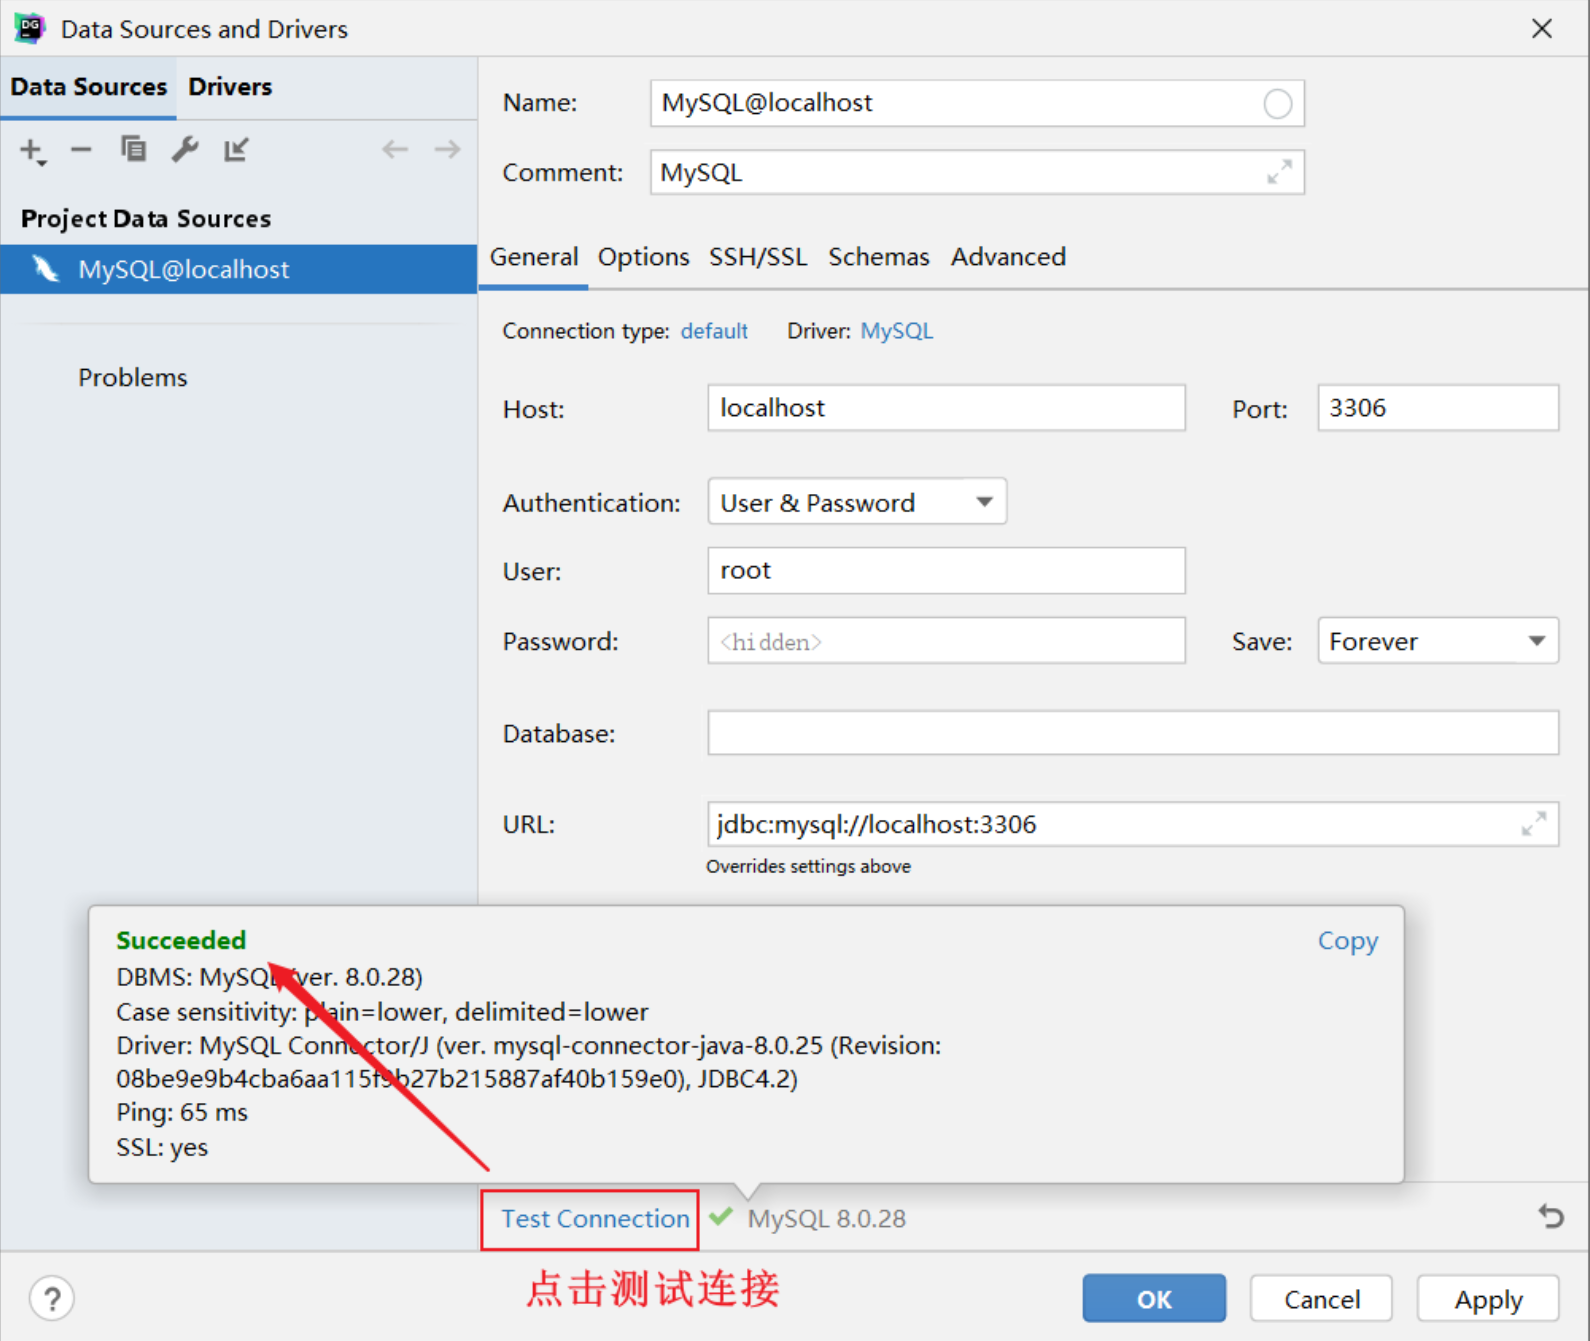
Task: Click the 'Project Data Sources' heading
Action: point(146,218)
